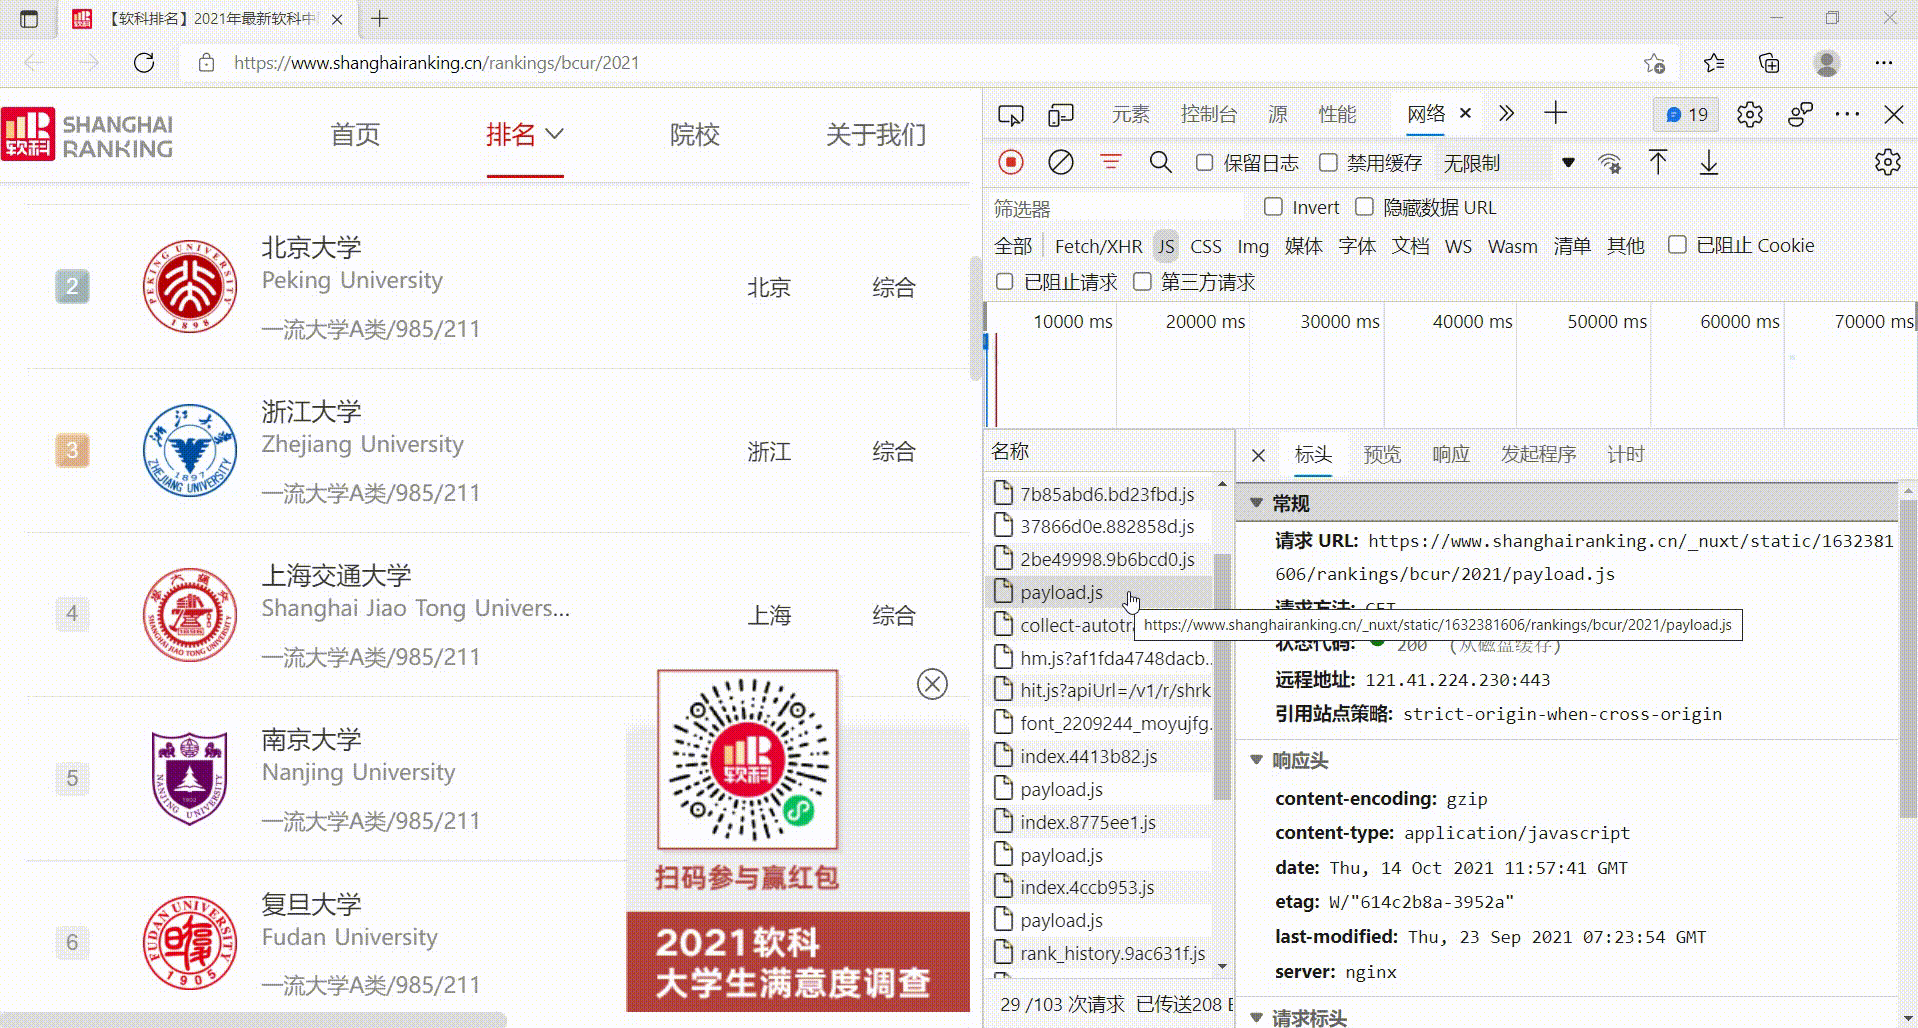Image resolution: width=1918 pixels, height=1028 pixels.
Task: Open the 计时 tab of request
Action: click(1625, 455)
